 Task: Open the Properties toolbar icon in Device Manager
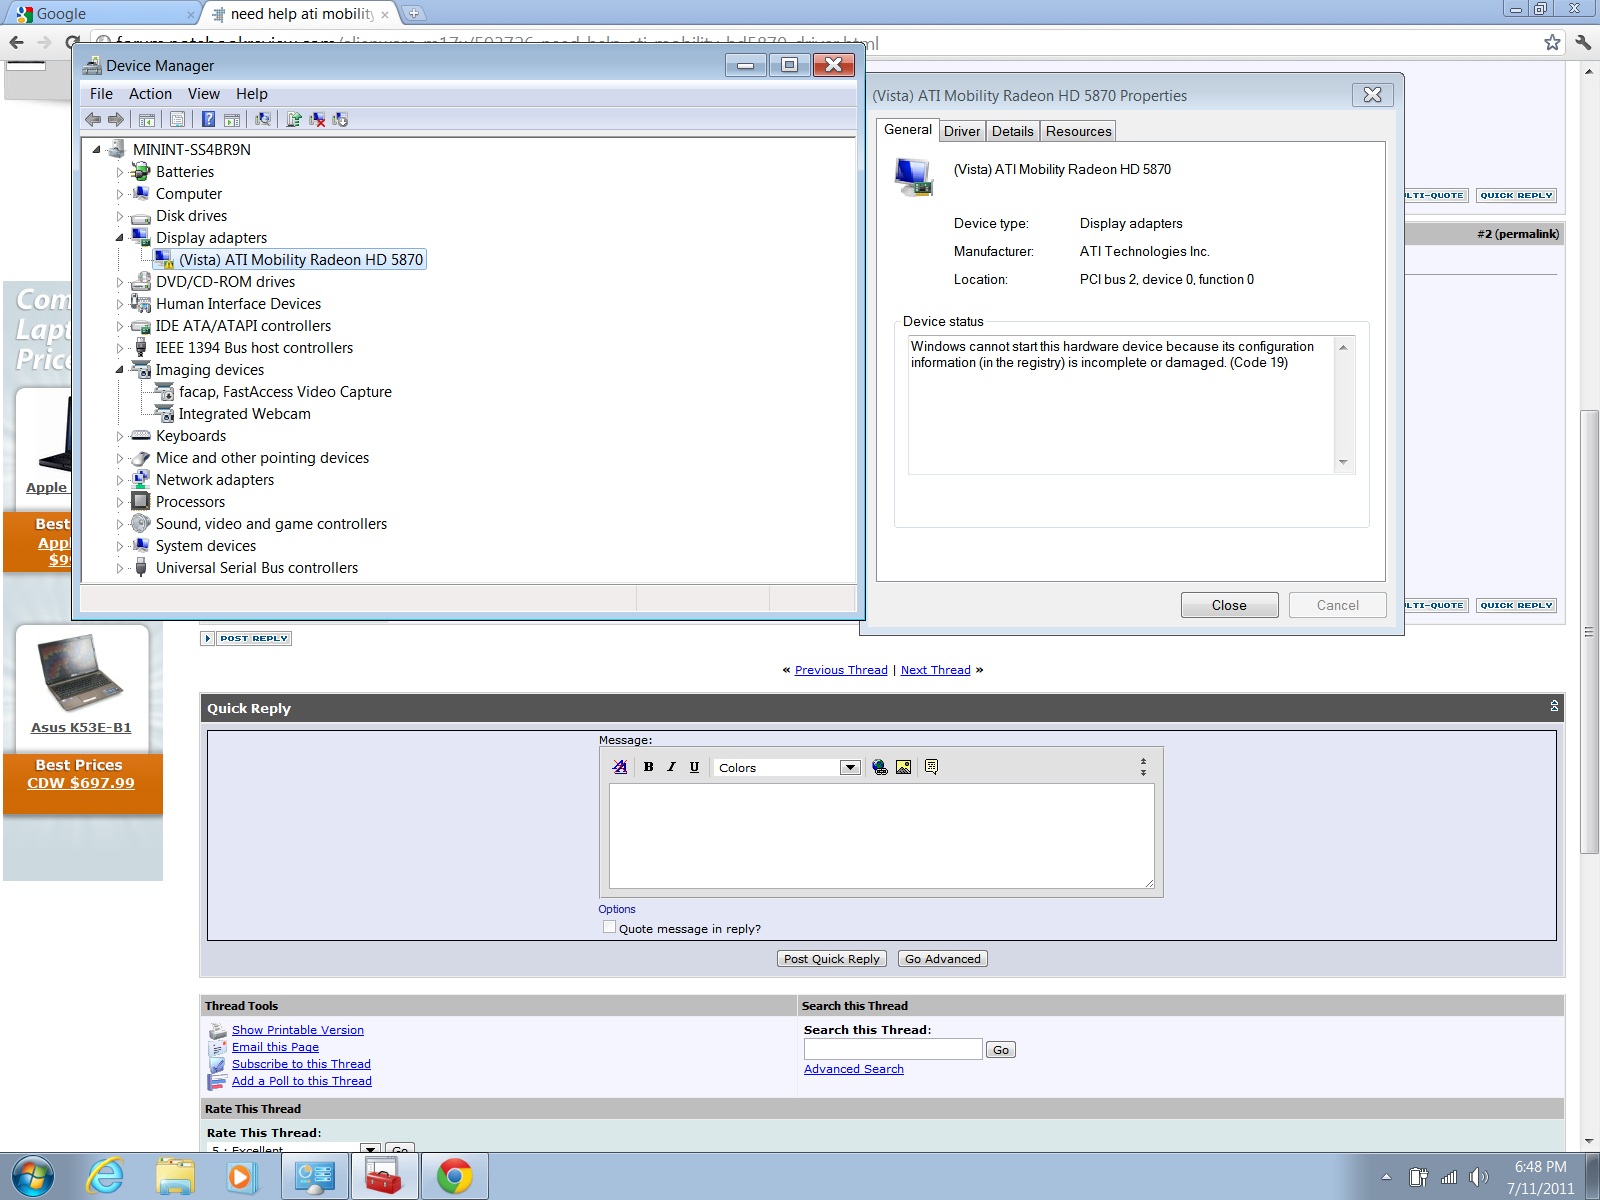coord(177,120)
